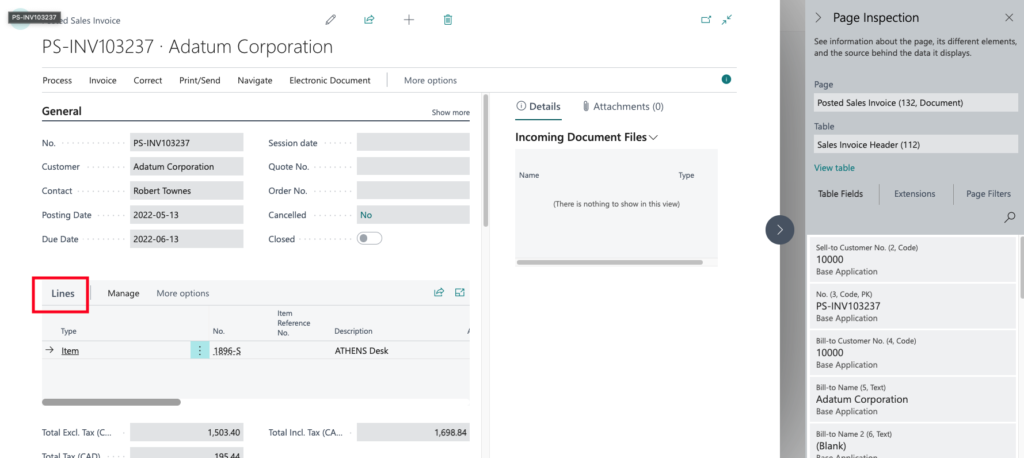Click Show more in General section

(x=451, y=112)
